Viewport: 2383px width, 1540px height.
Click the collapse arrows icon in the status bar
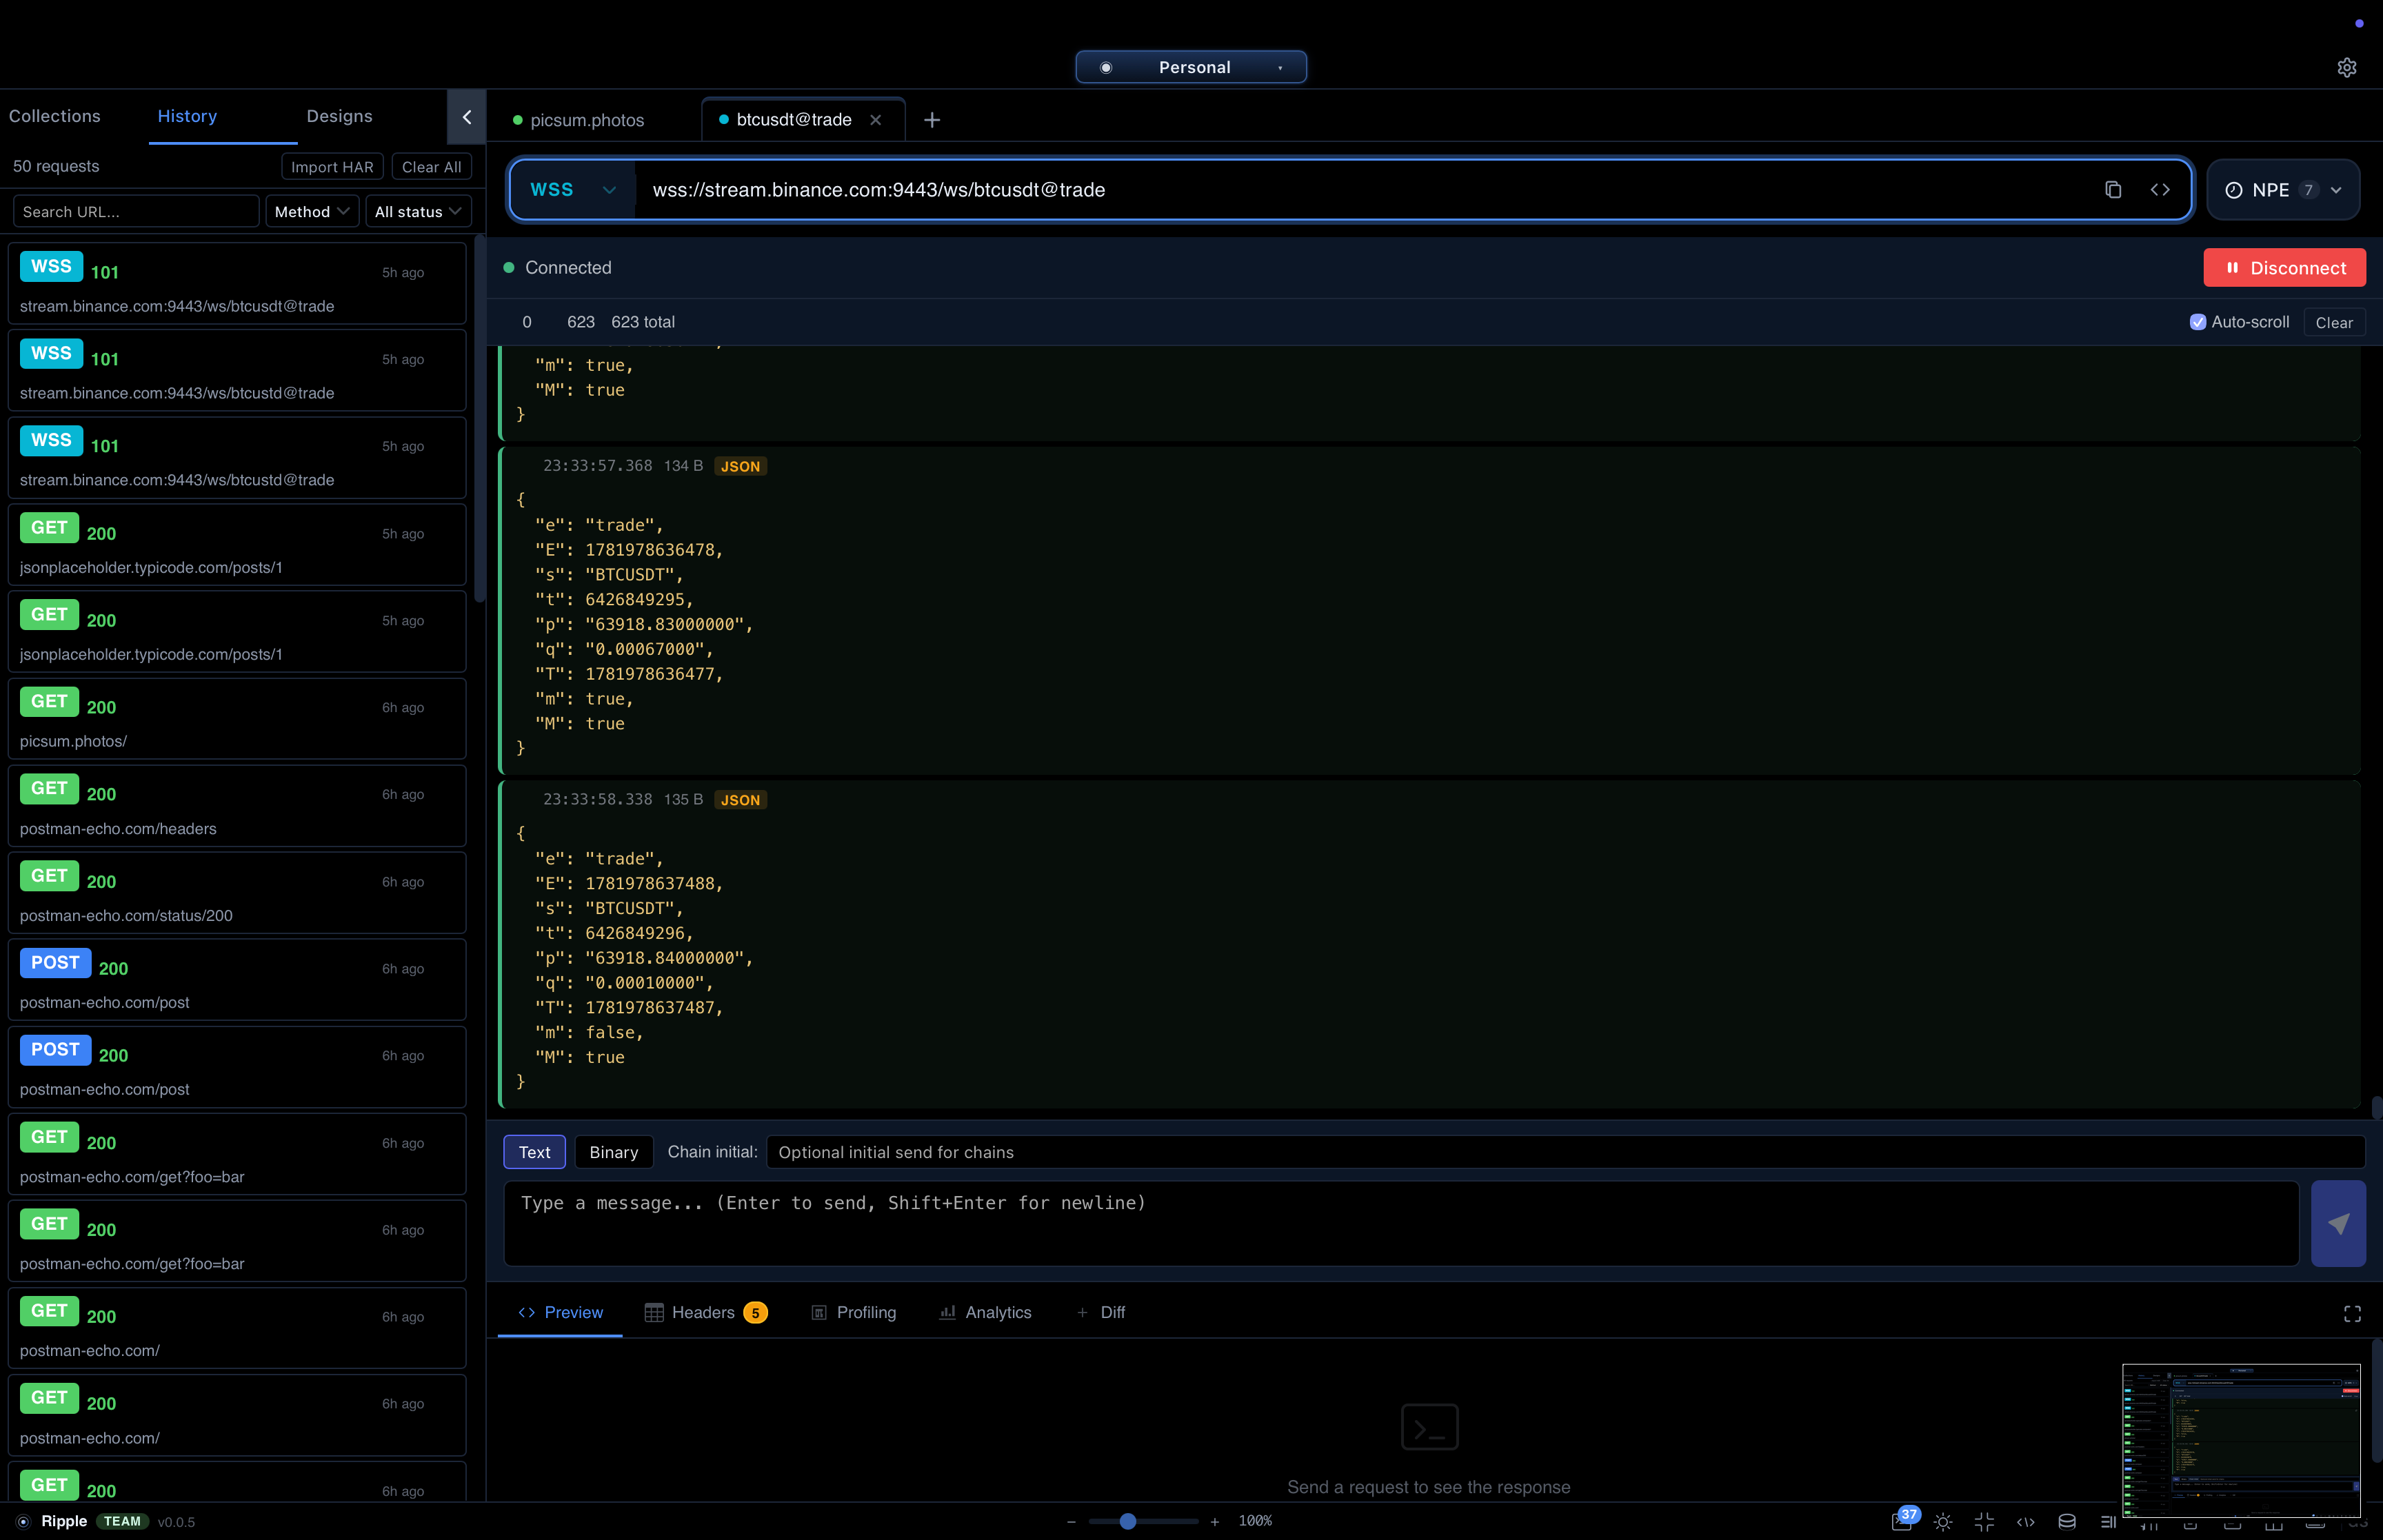pyautogui.click(x=1984, y=1522)
